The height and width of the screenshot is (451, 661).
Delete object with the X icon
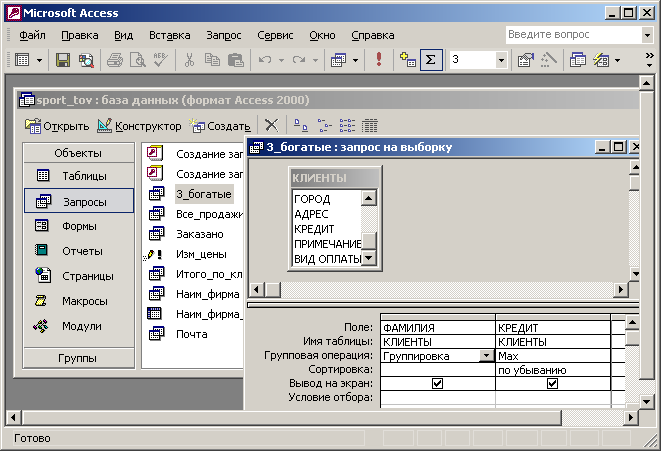point(271,125)
